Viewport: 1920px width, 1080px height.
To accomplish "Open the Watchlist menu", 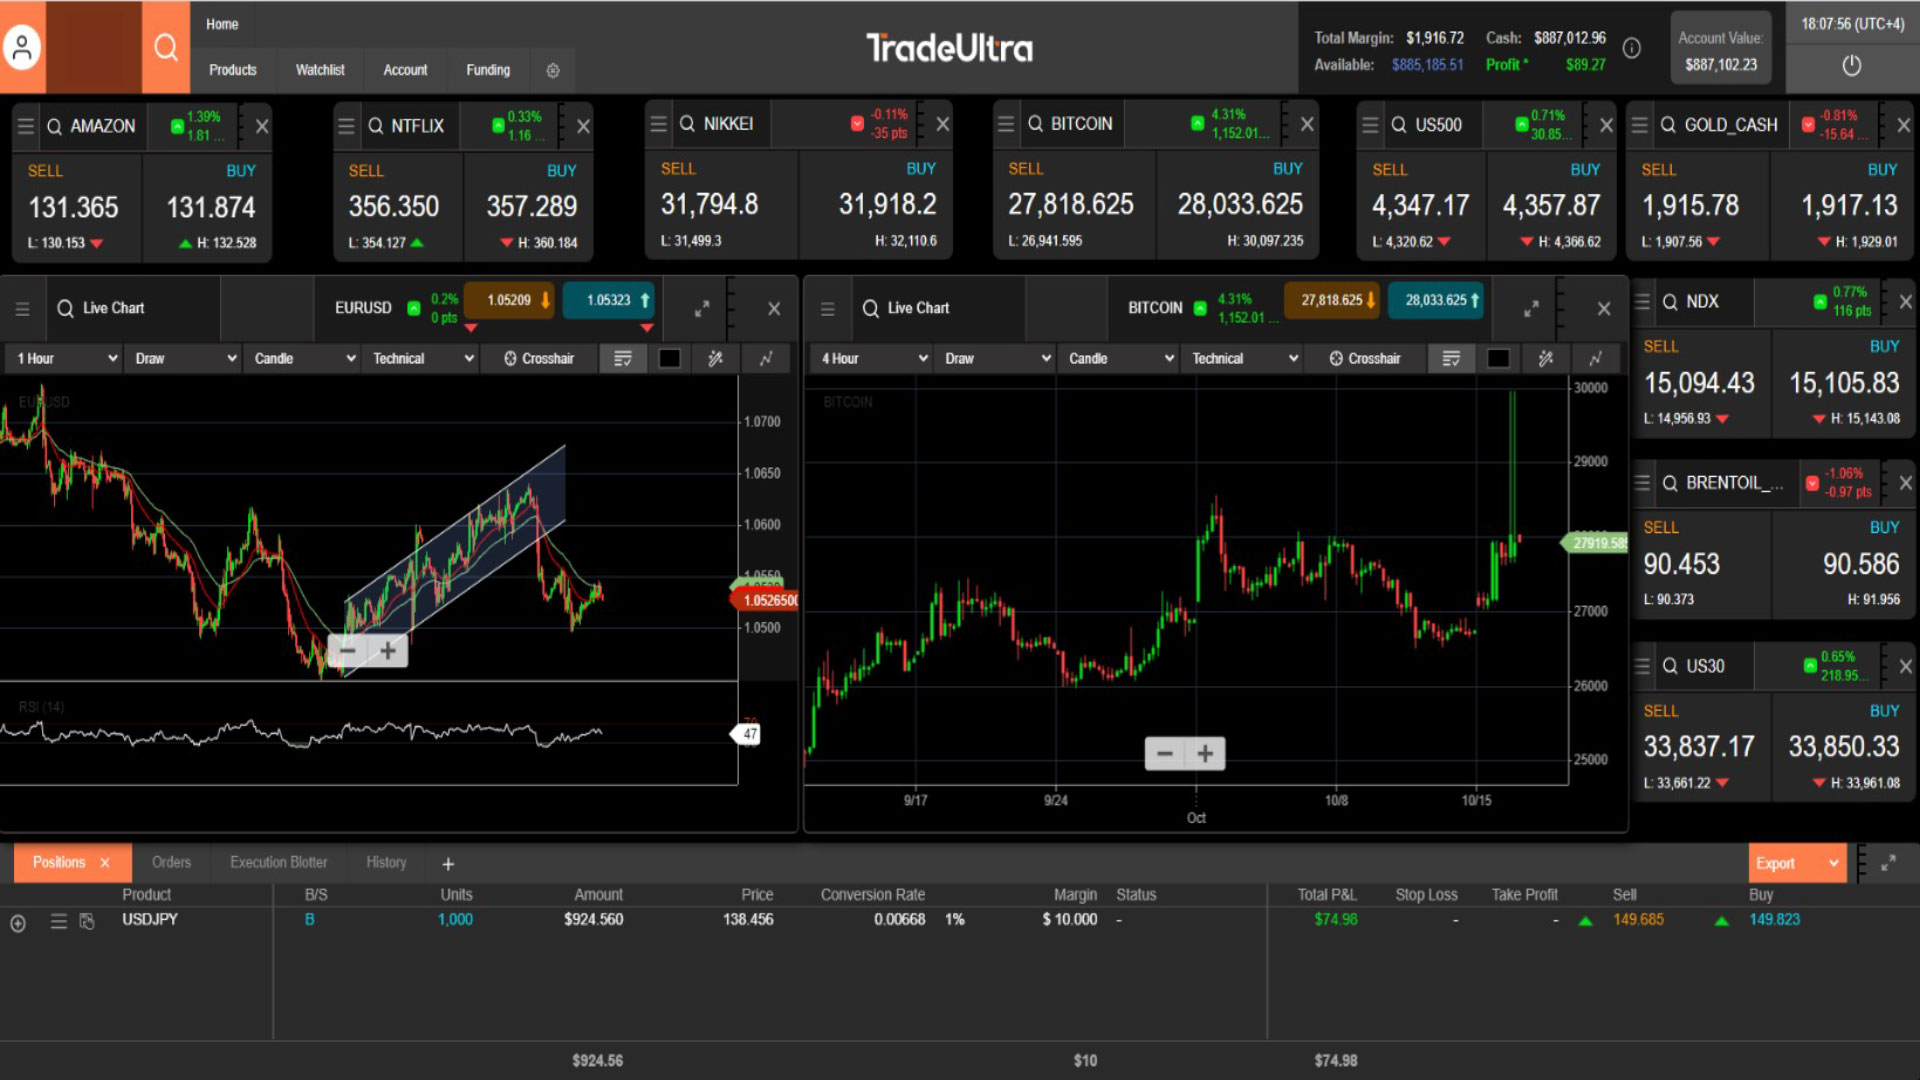I will point(320,70).
